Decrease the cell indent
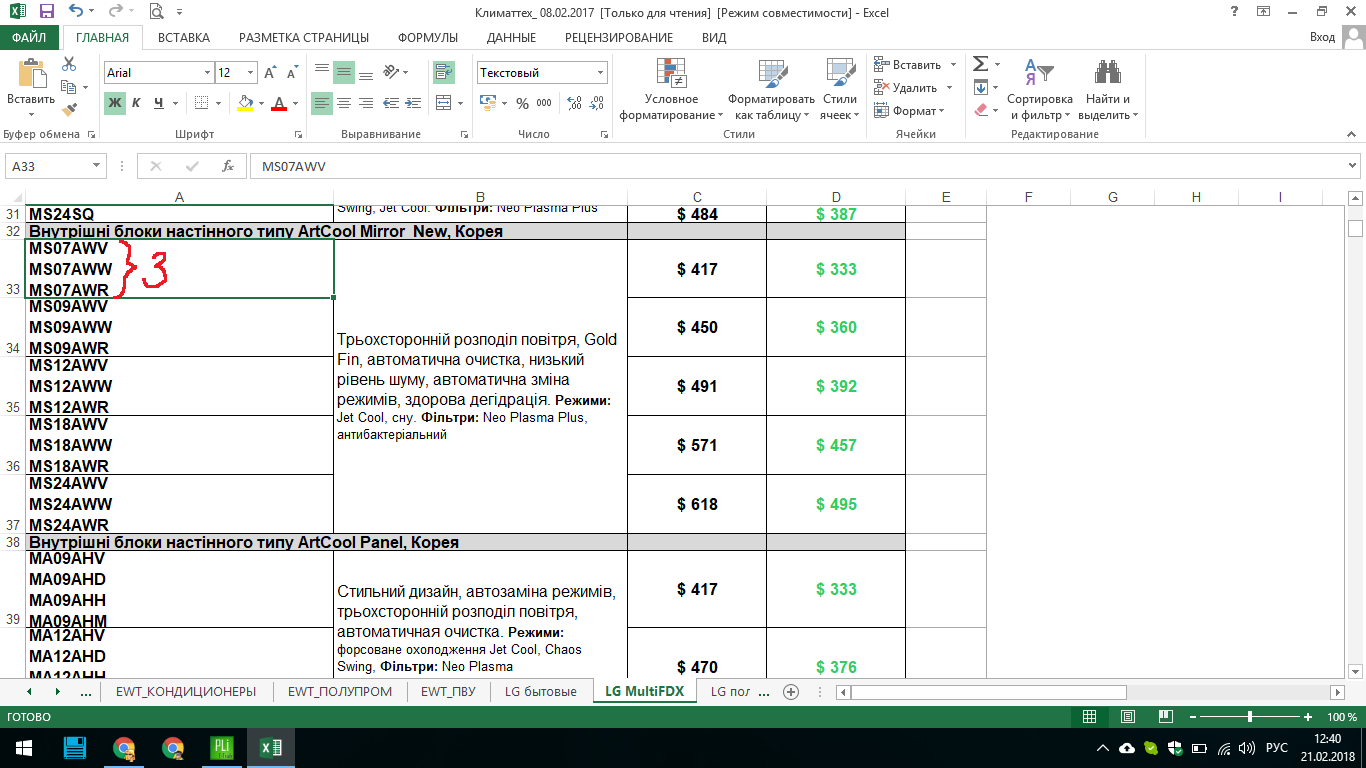Image resolution: width=1366 pixels, height=768 pixels. (390, 103)
